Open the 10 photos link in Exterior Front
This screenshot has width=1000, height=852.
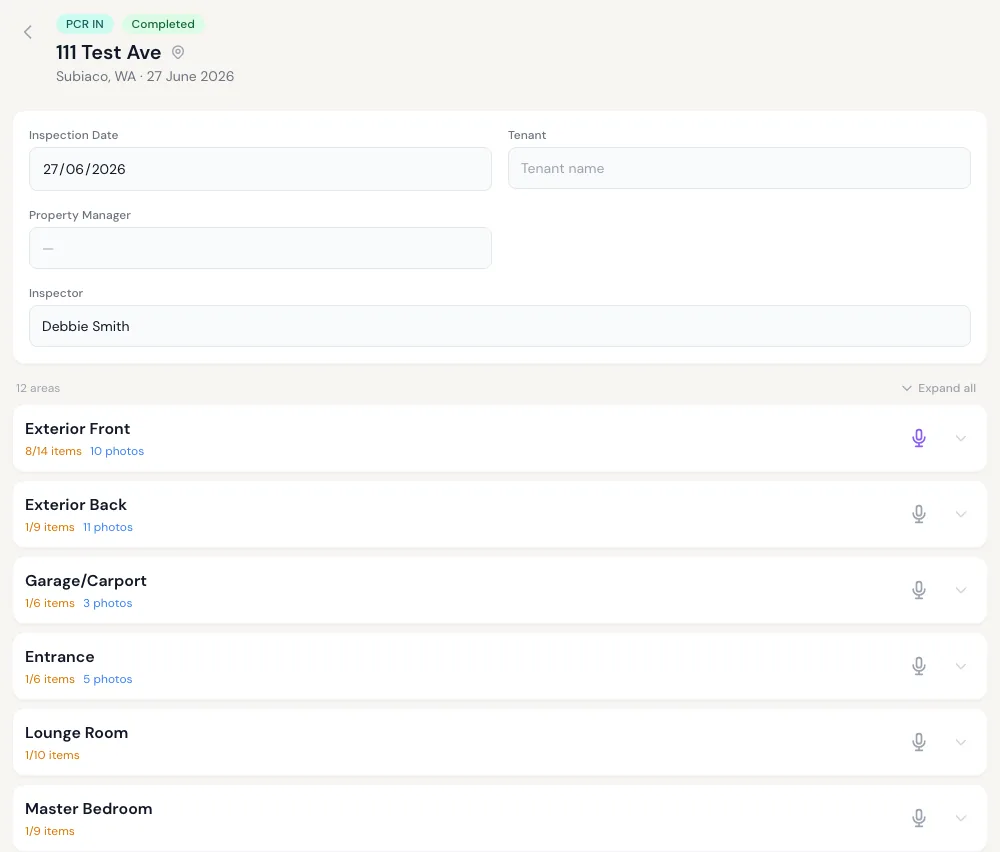117,451
